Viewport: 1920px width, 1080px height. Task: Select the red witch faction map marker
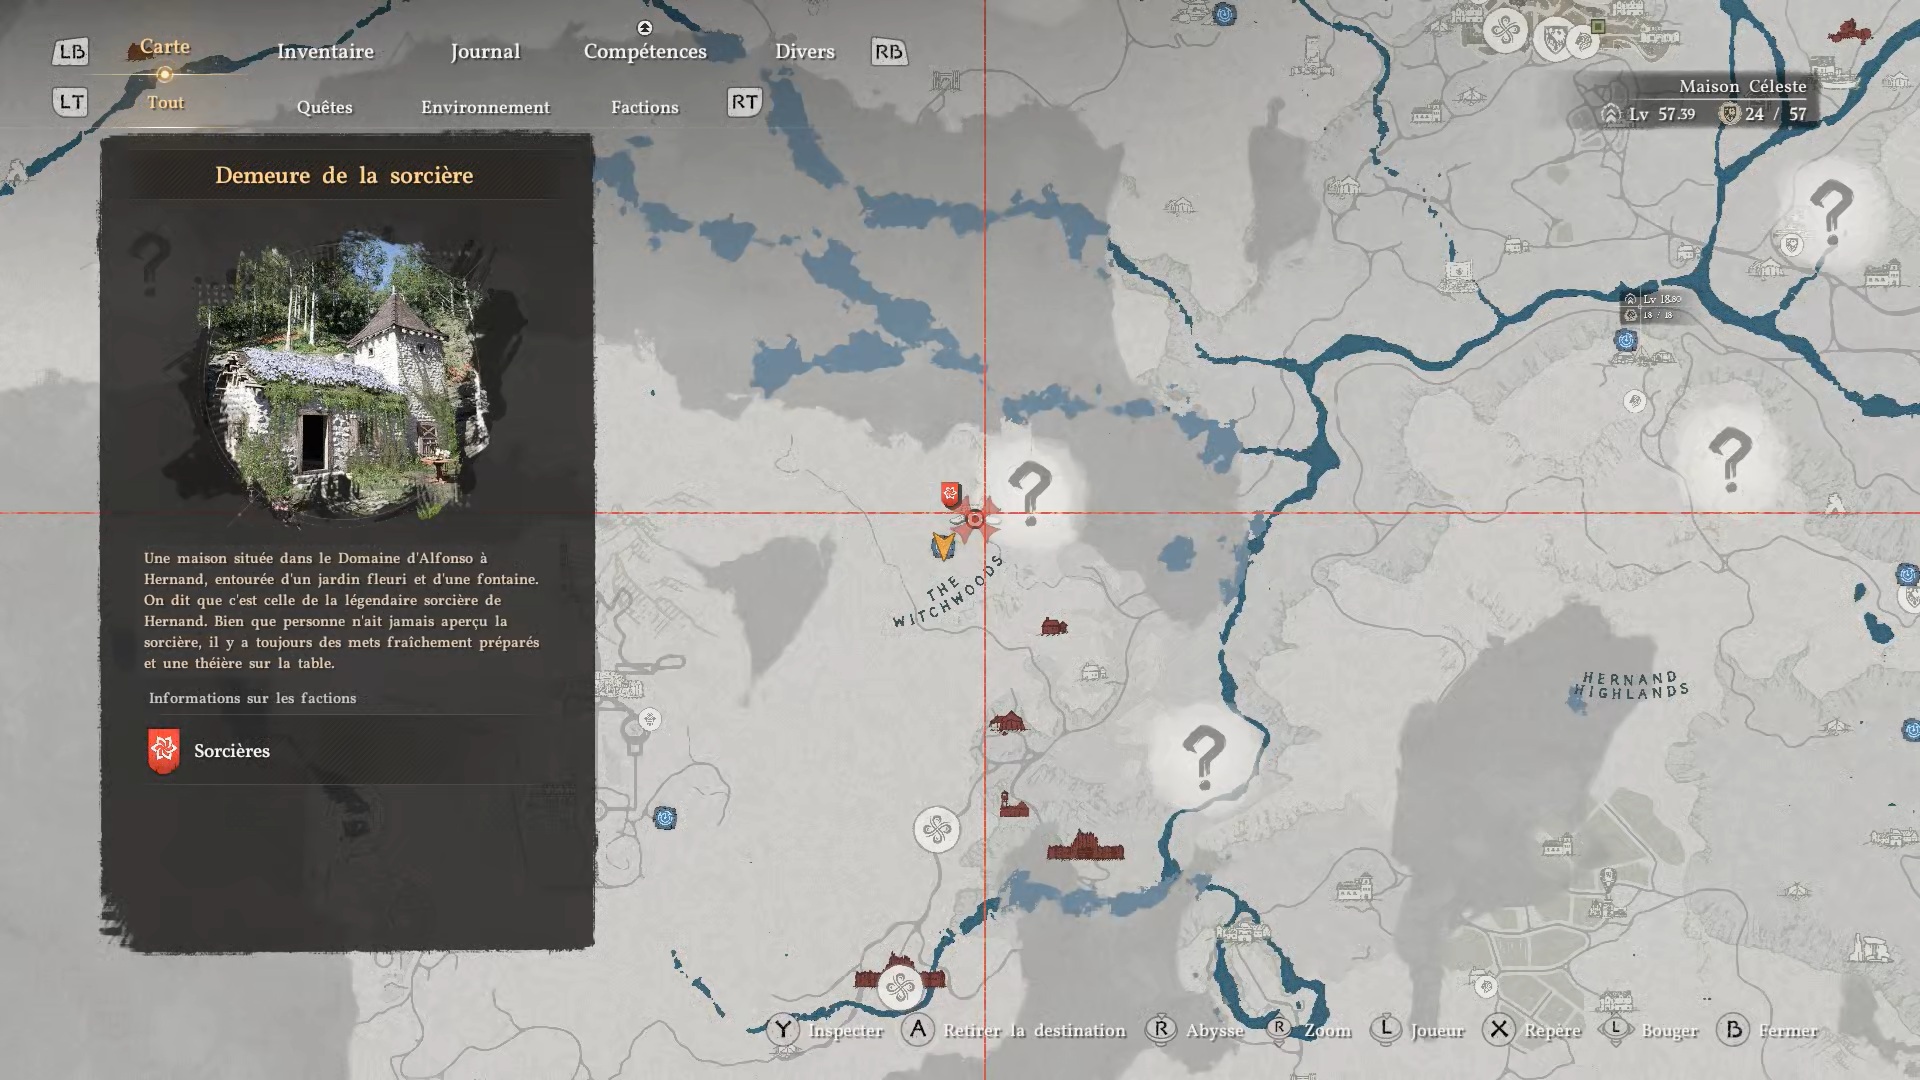pos(950,494)
